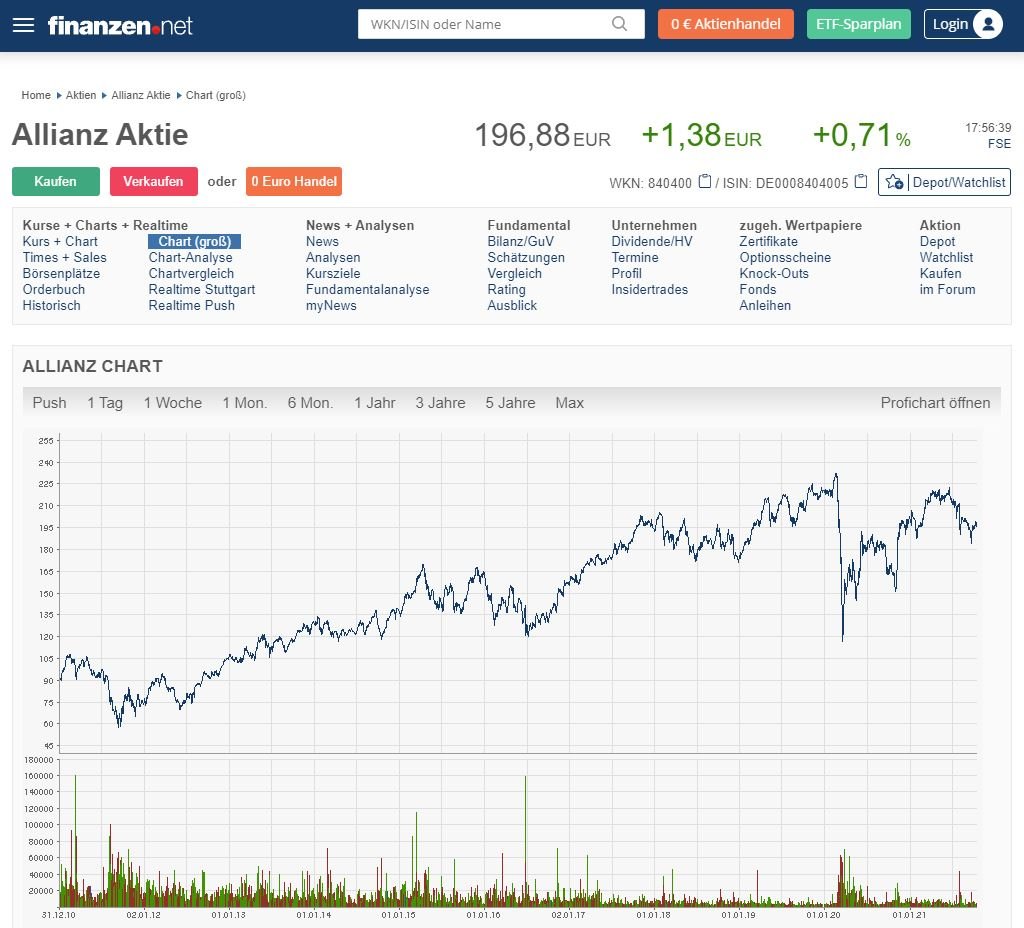Open the Termine link

pyautogui.click(x=635, y=257)
